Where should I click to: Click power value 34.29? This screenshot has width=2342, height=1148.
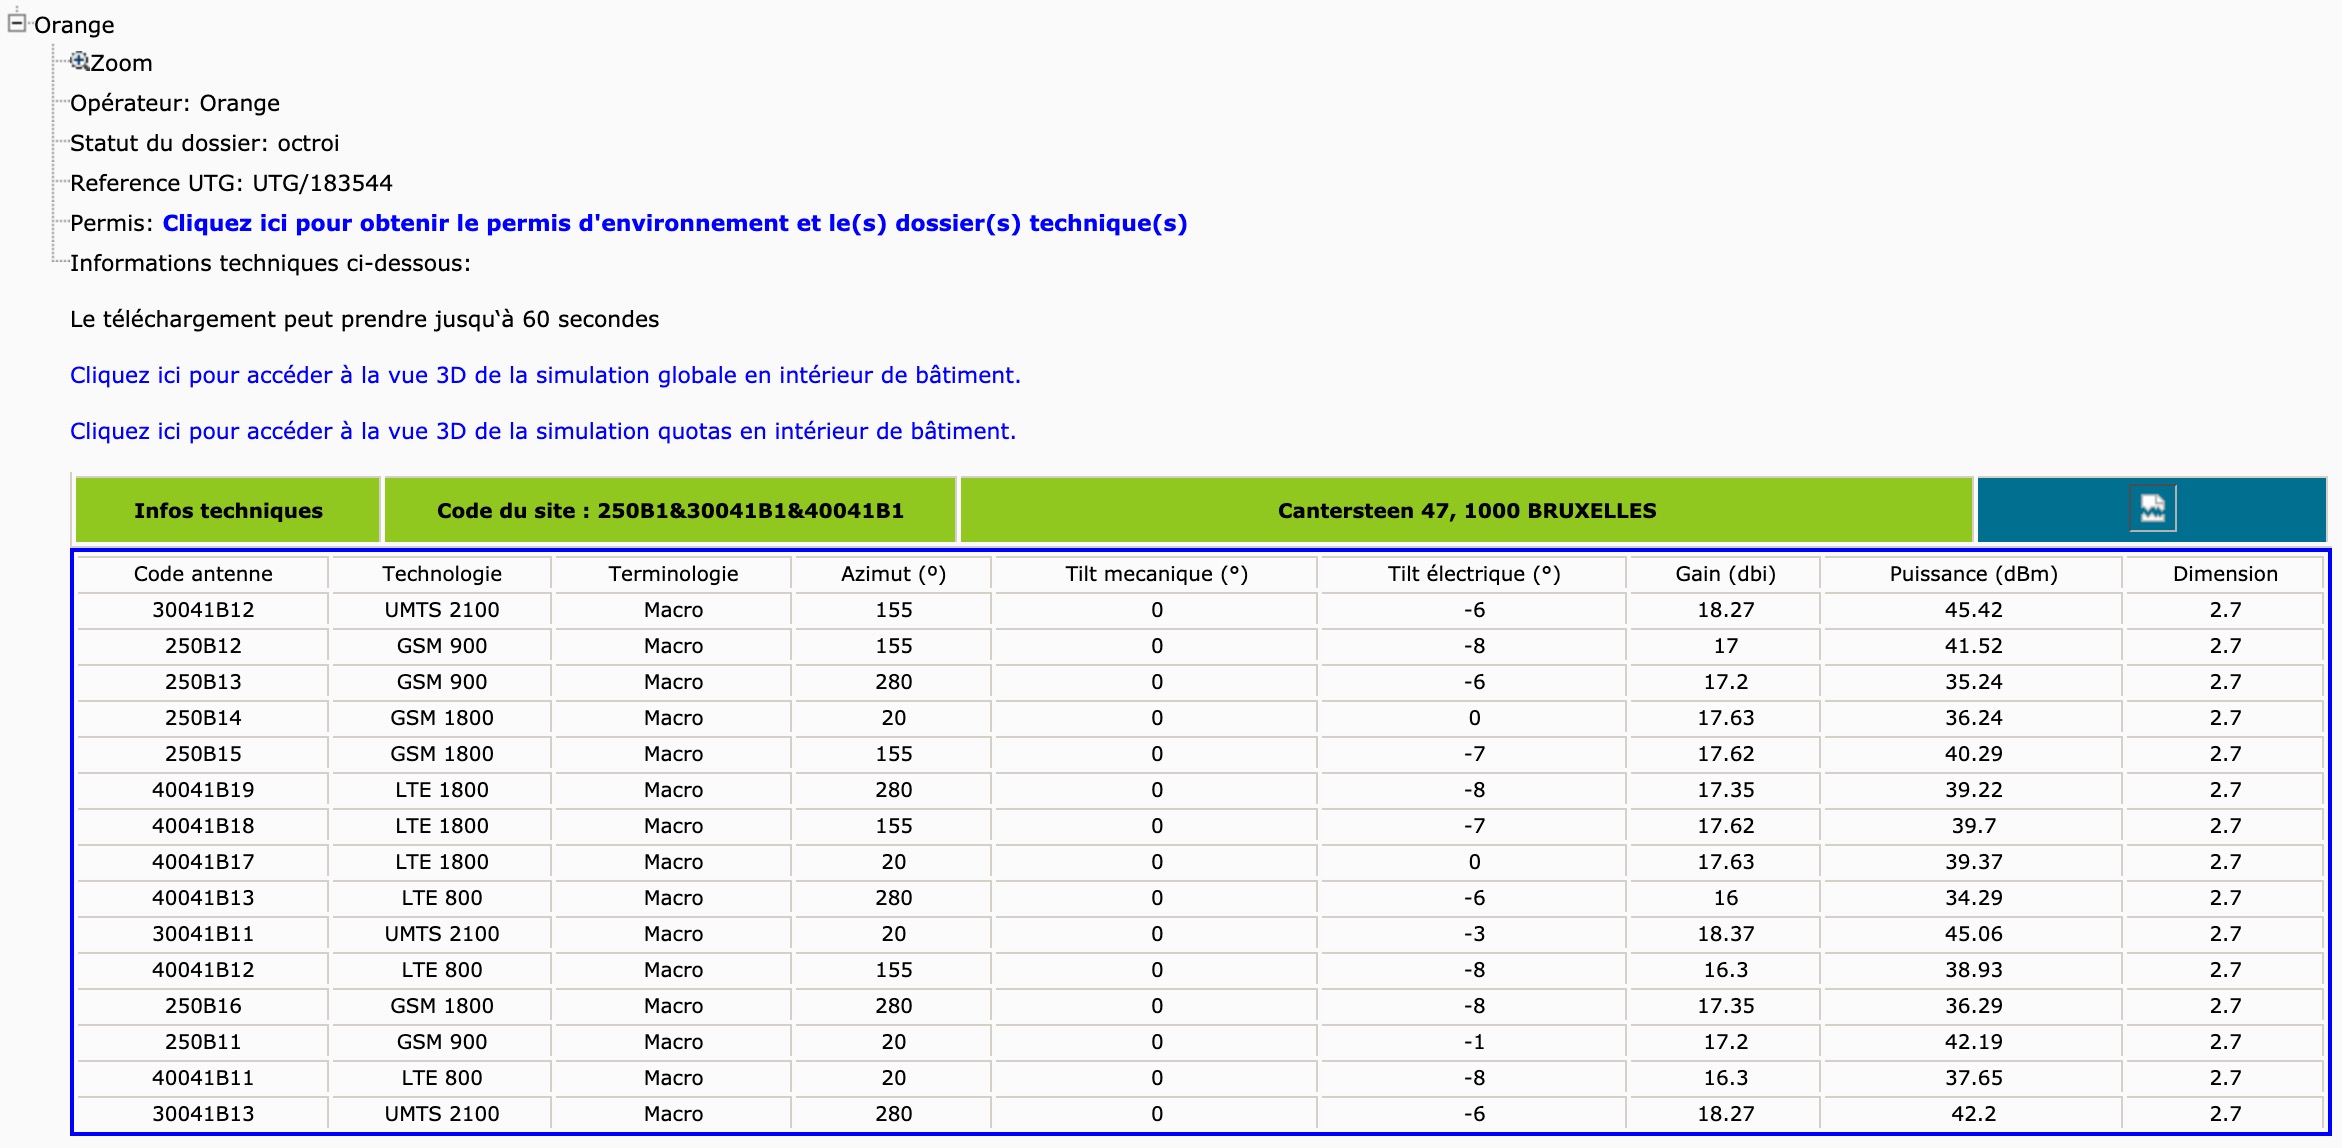click(x=1973, y=898)
